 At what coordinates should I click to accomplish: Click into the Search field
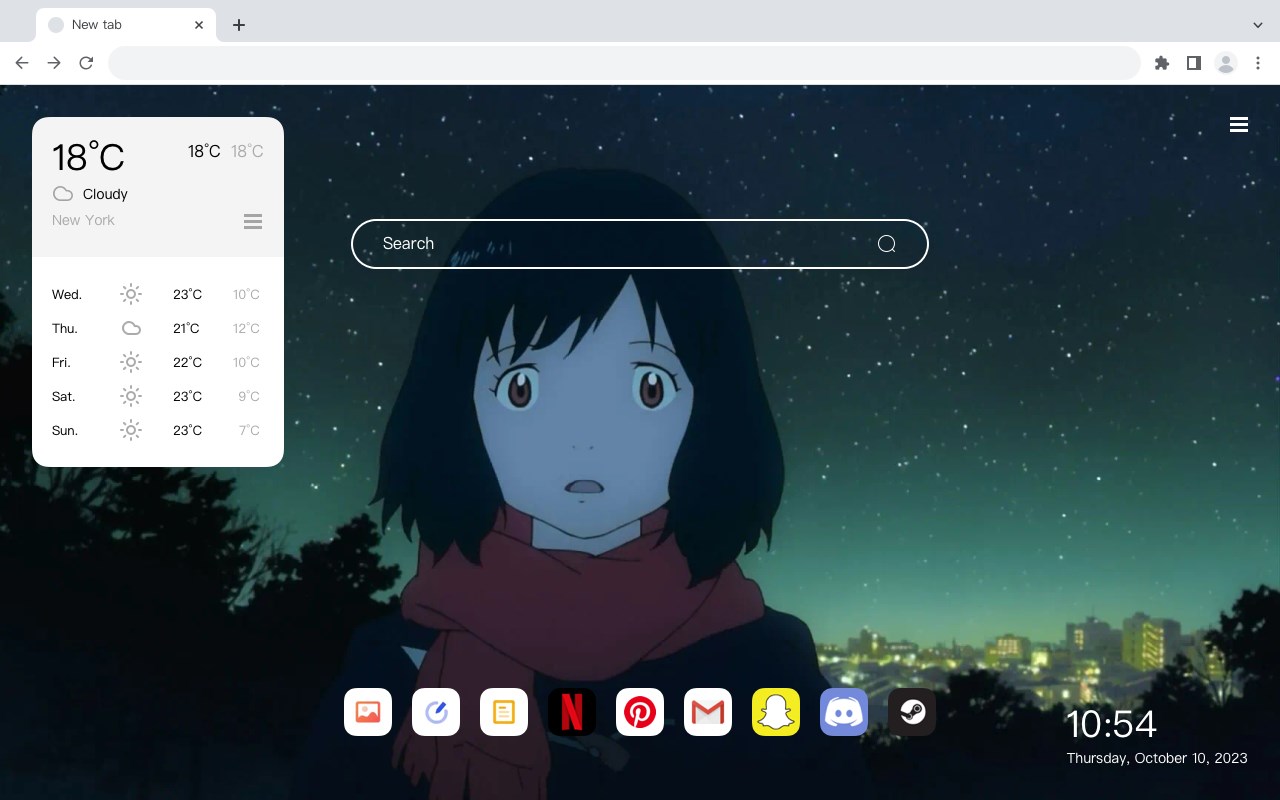click(640, 244)
